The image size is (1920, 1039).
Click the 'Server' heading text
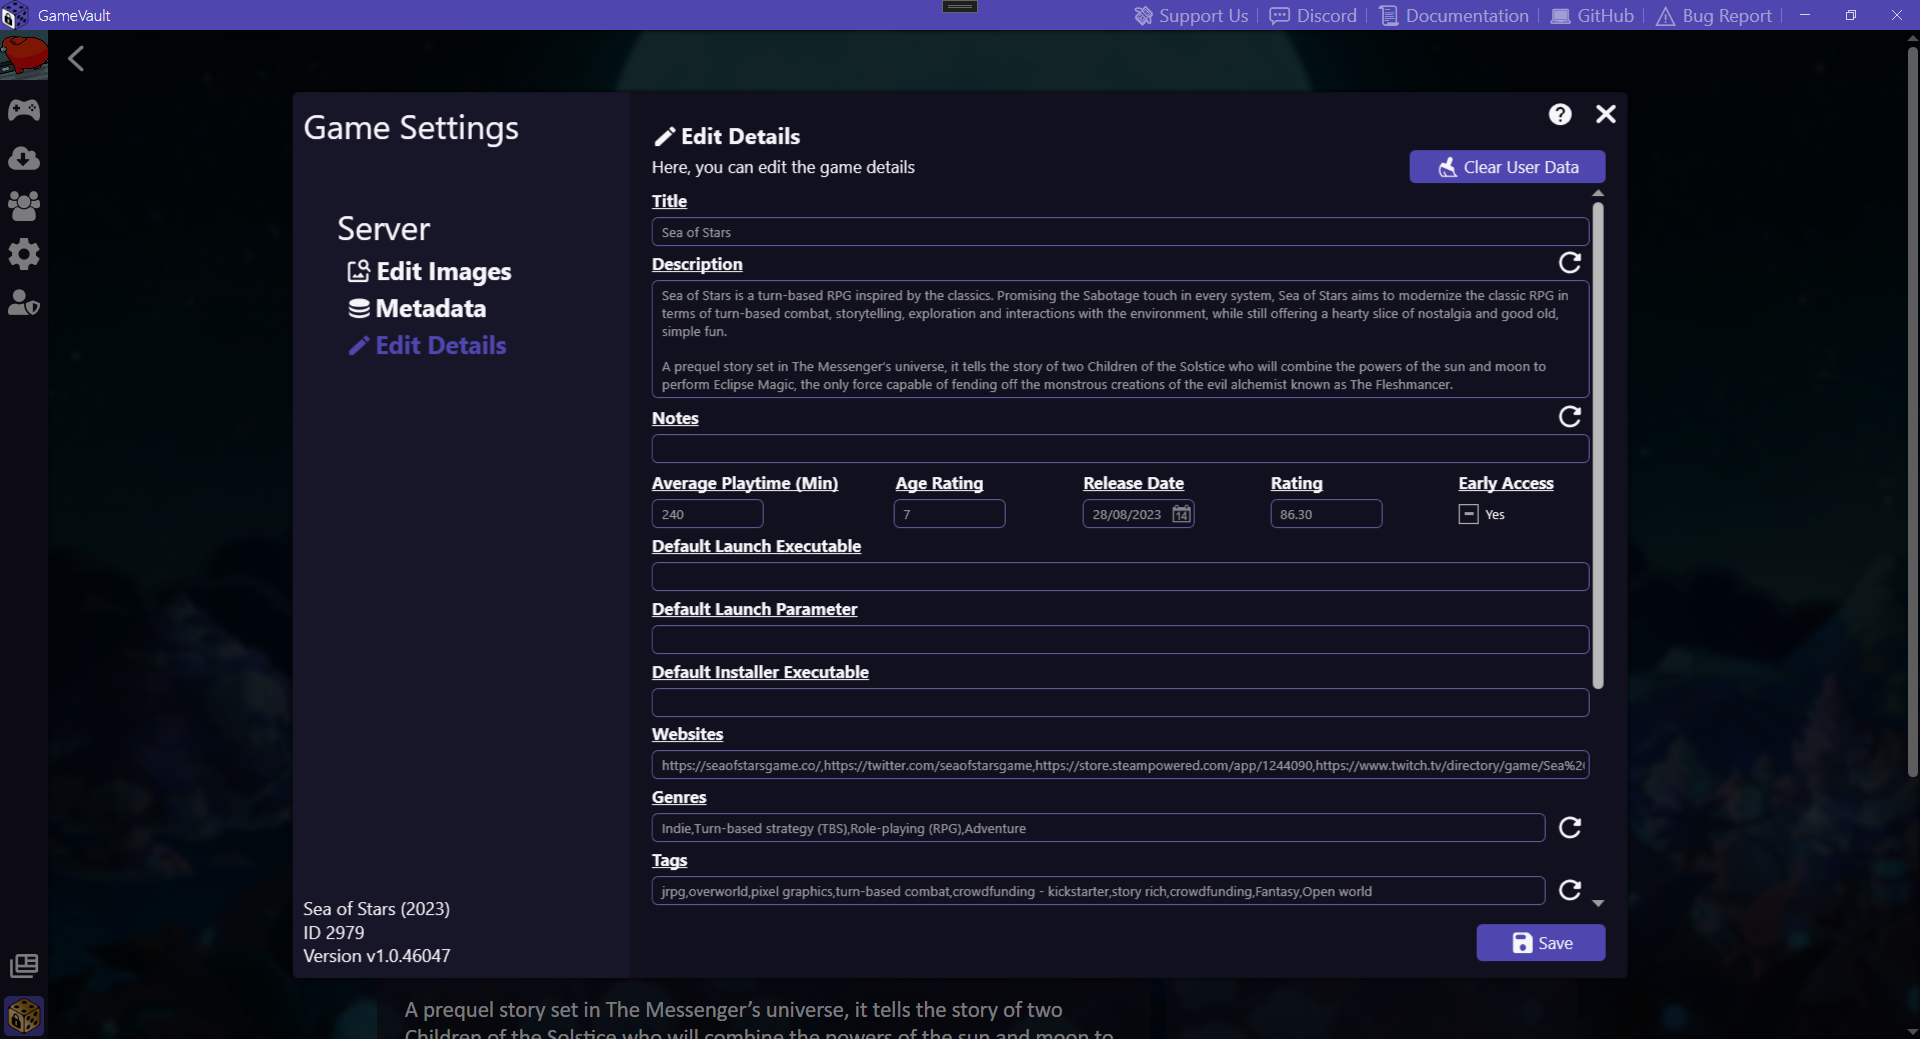click(x=384, y=229)
